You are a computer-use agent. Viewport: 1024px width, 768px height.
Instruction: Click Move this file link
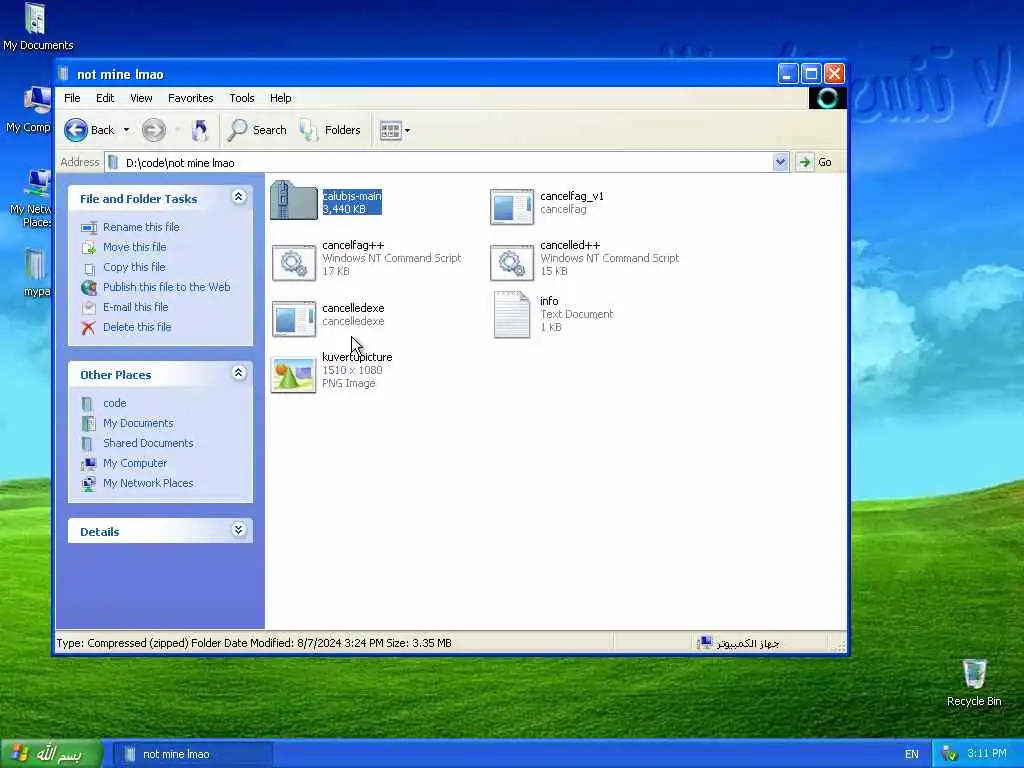pos(135,247)
